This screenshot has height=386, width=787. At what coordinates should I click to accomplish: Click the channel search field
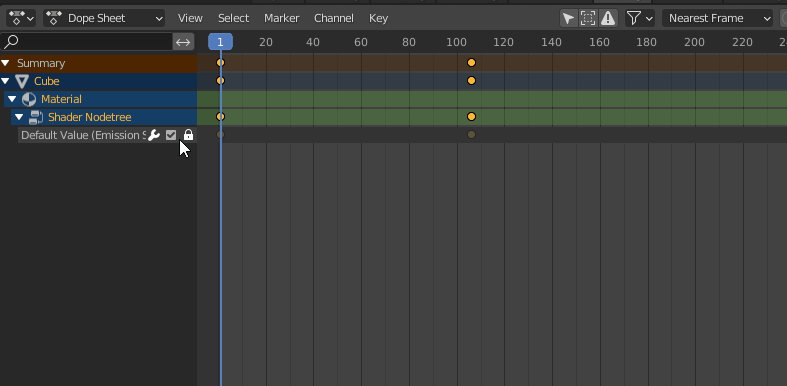click(x=86, y=42)
